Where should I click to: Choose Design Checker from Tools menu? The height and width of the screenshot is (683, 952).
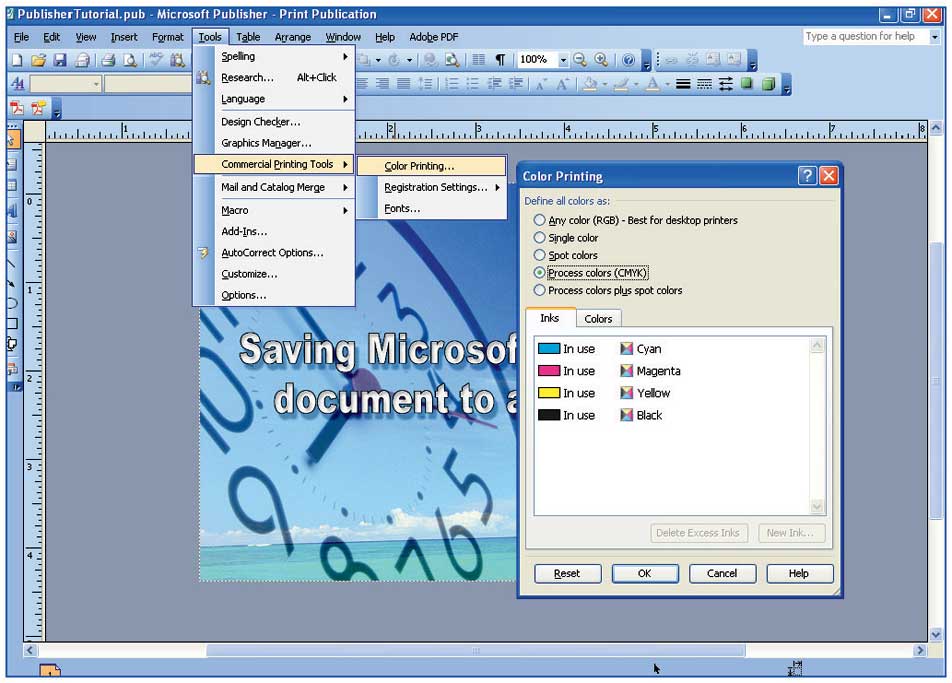point(274,122)
